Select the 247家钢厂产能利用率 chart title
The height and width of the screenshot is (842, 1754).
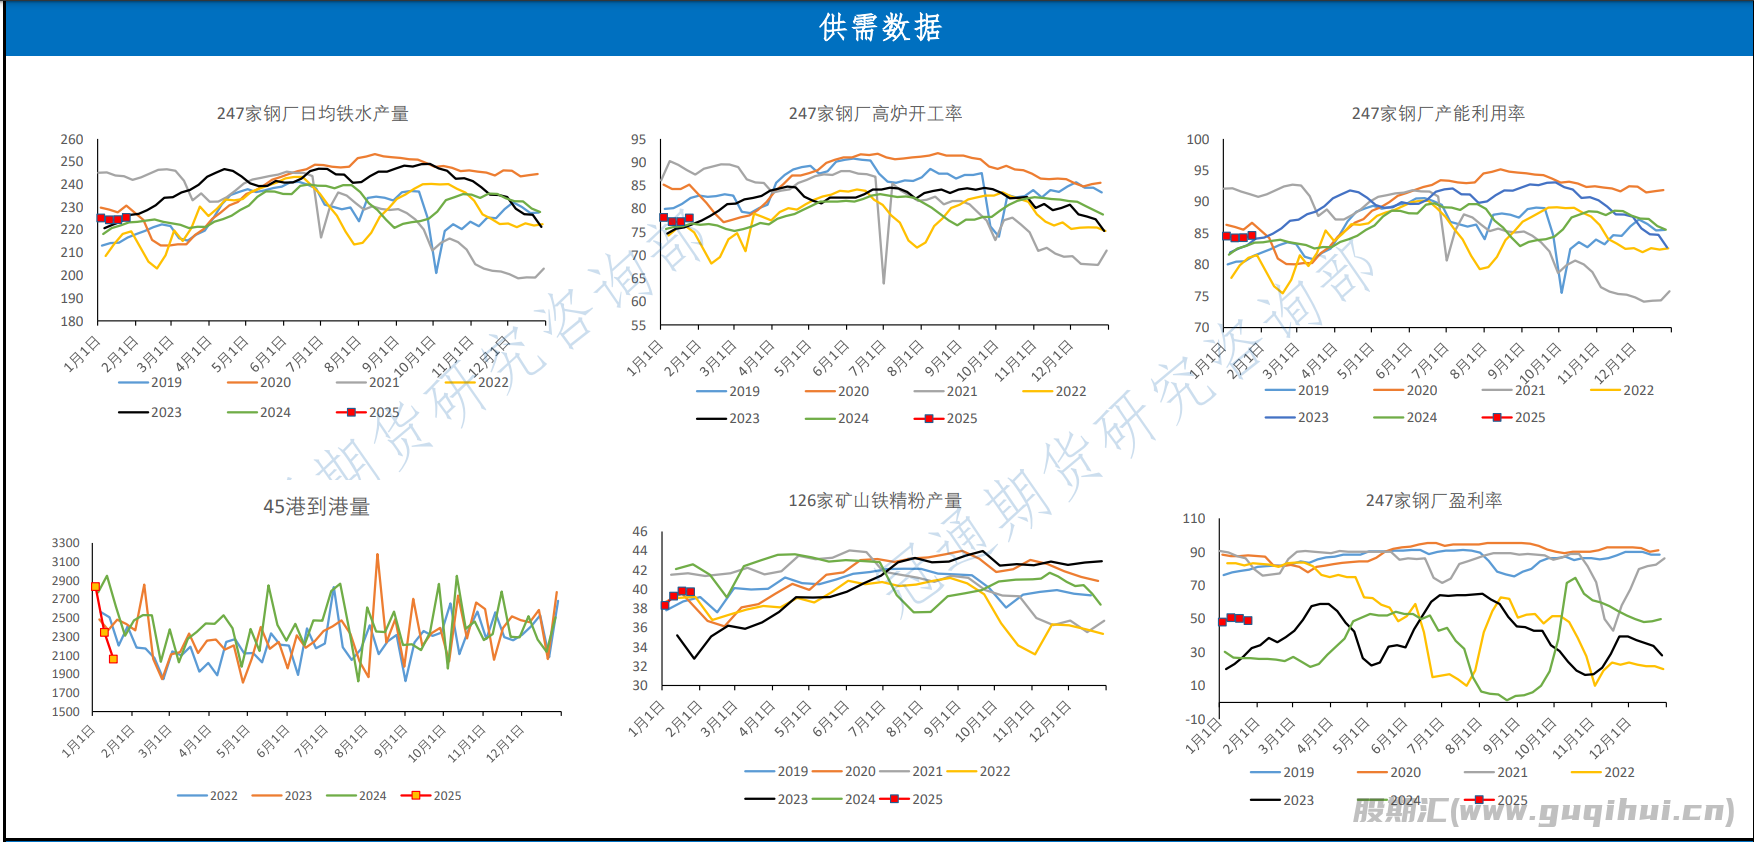[1438, 114]
